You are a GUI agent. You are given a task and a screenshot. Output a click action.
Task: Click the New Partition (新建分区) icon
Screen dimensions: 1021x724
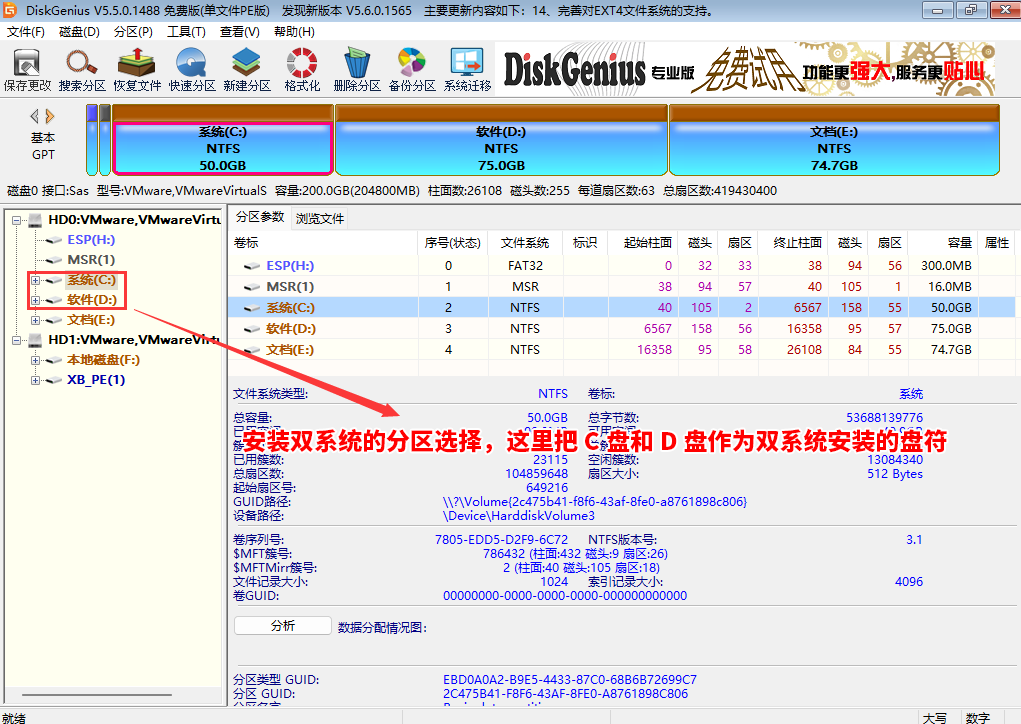tap(247, 69)
